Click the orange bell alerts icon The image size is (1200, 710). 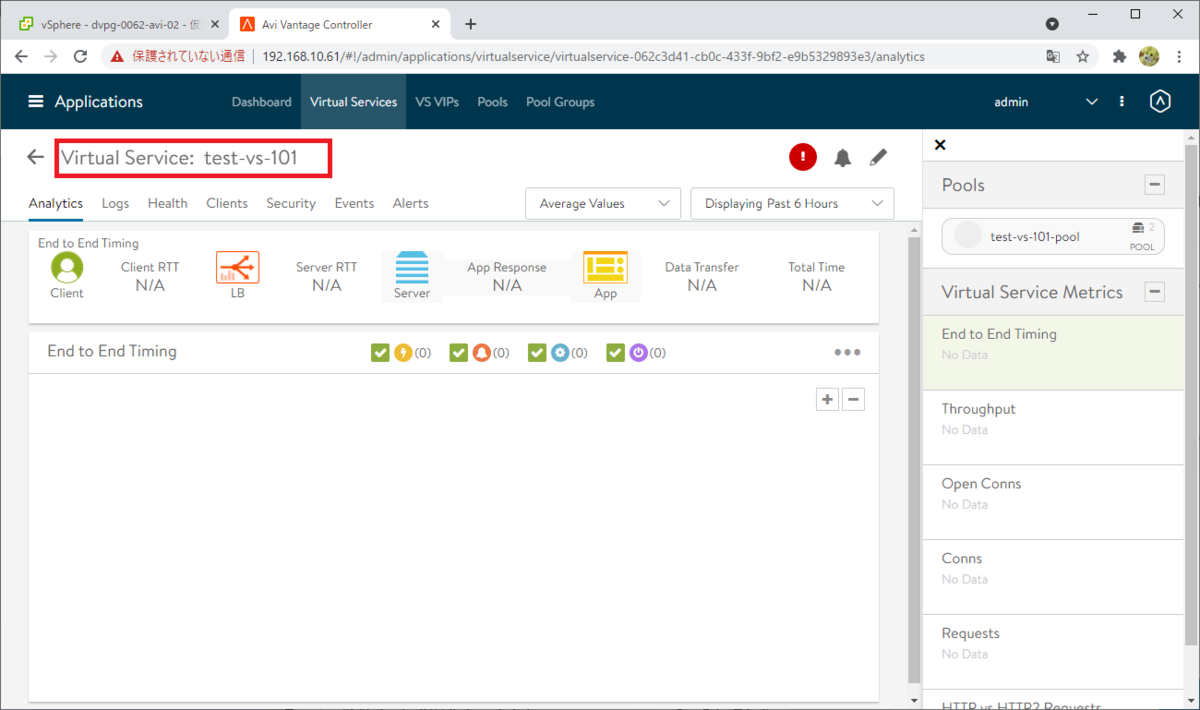[x=481, y=352]
